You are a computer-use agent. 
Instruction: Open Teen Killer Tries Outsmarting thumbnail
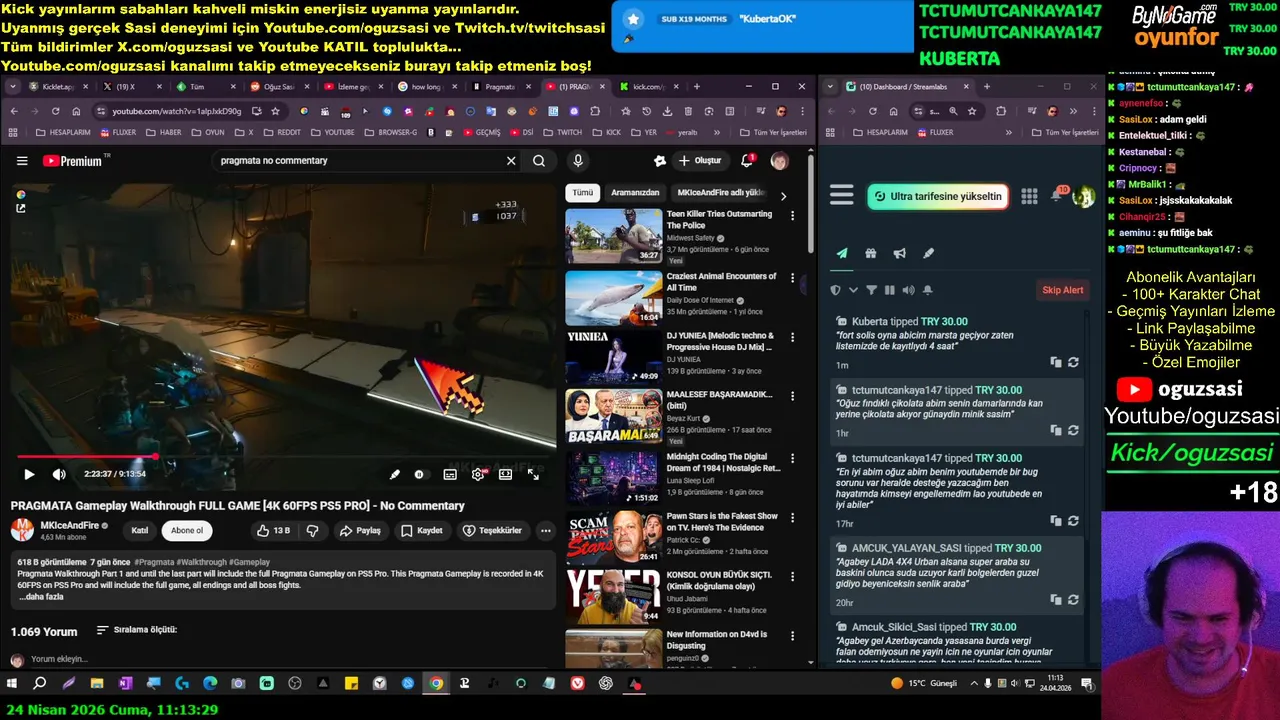click(614, 235)
